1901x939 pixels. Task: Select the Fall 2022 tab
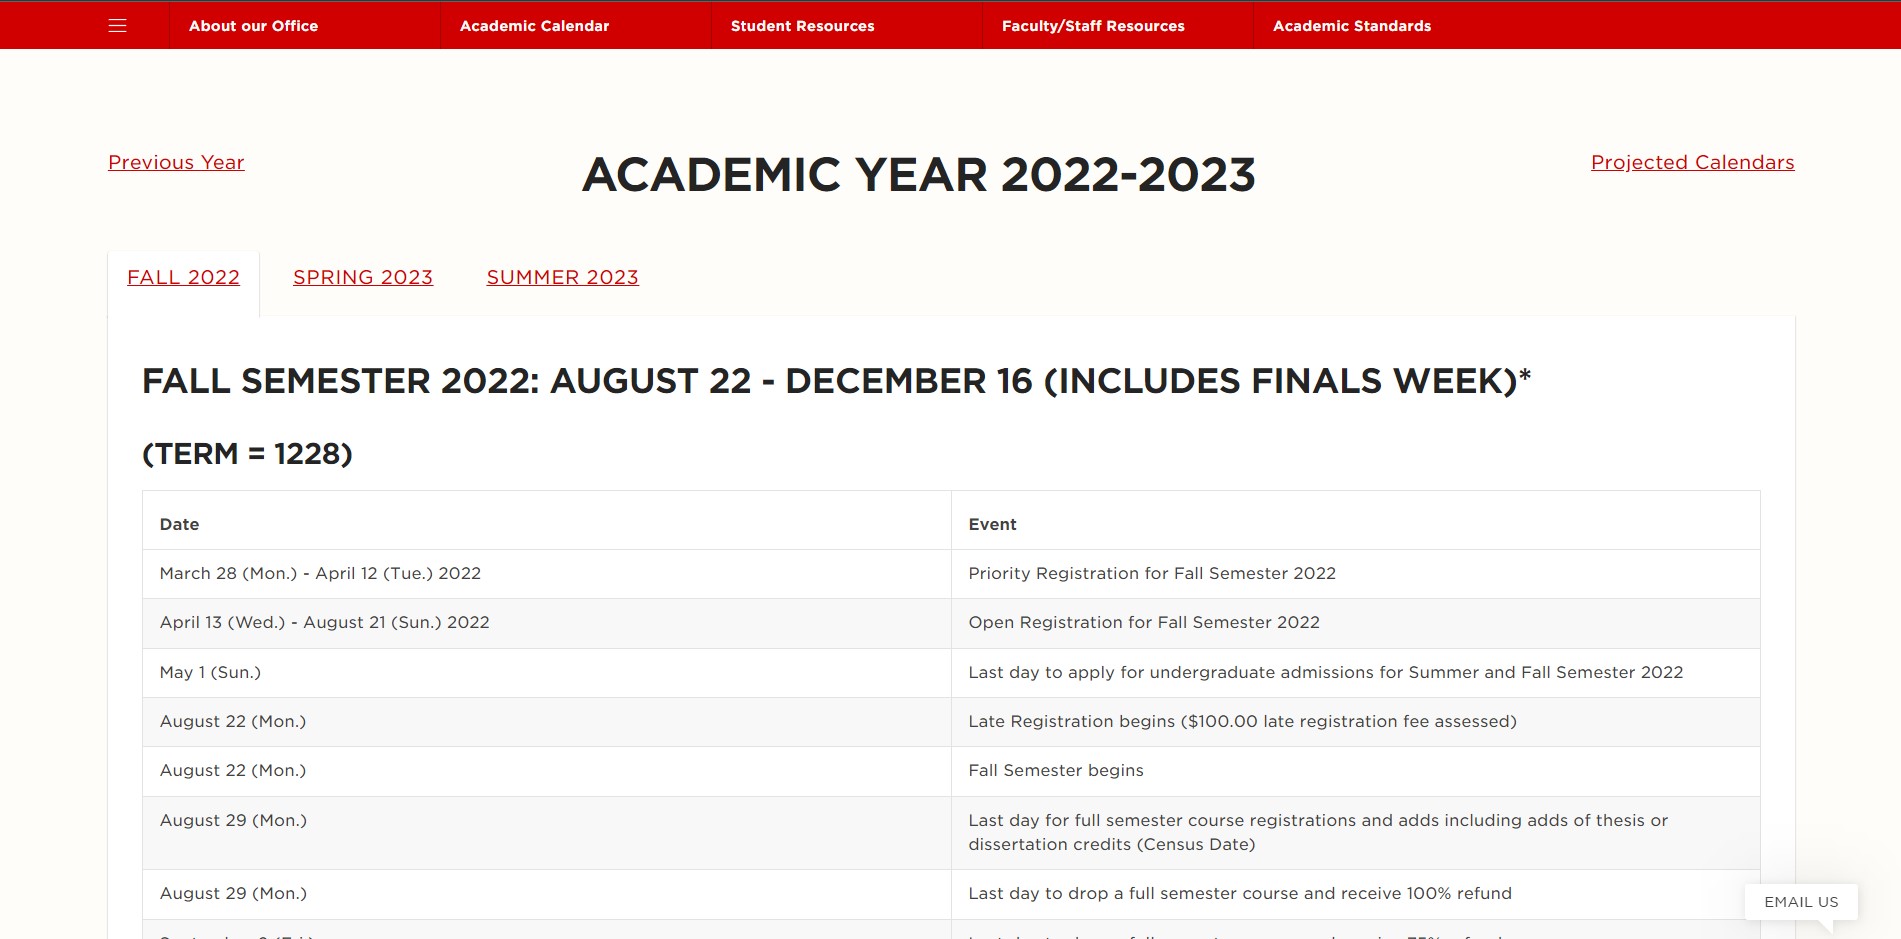coord(183,277)
